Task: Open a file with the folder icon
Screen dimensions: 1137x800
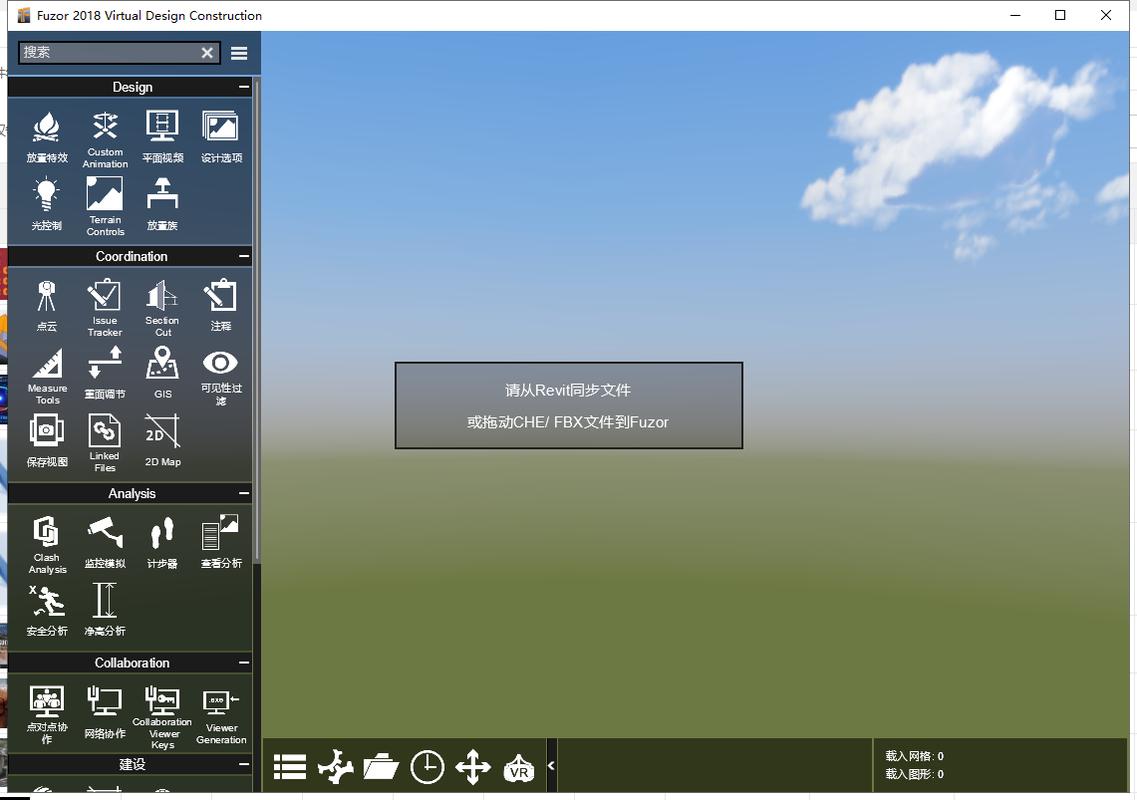Action: (x=381, y=767)
